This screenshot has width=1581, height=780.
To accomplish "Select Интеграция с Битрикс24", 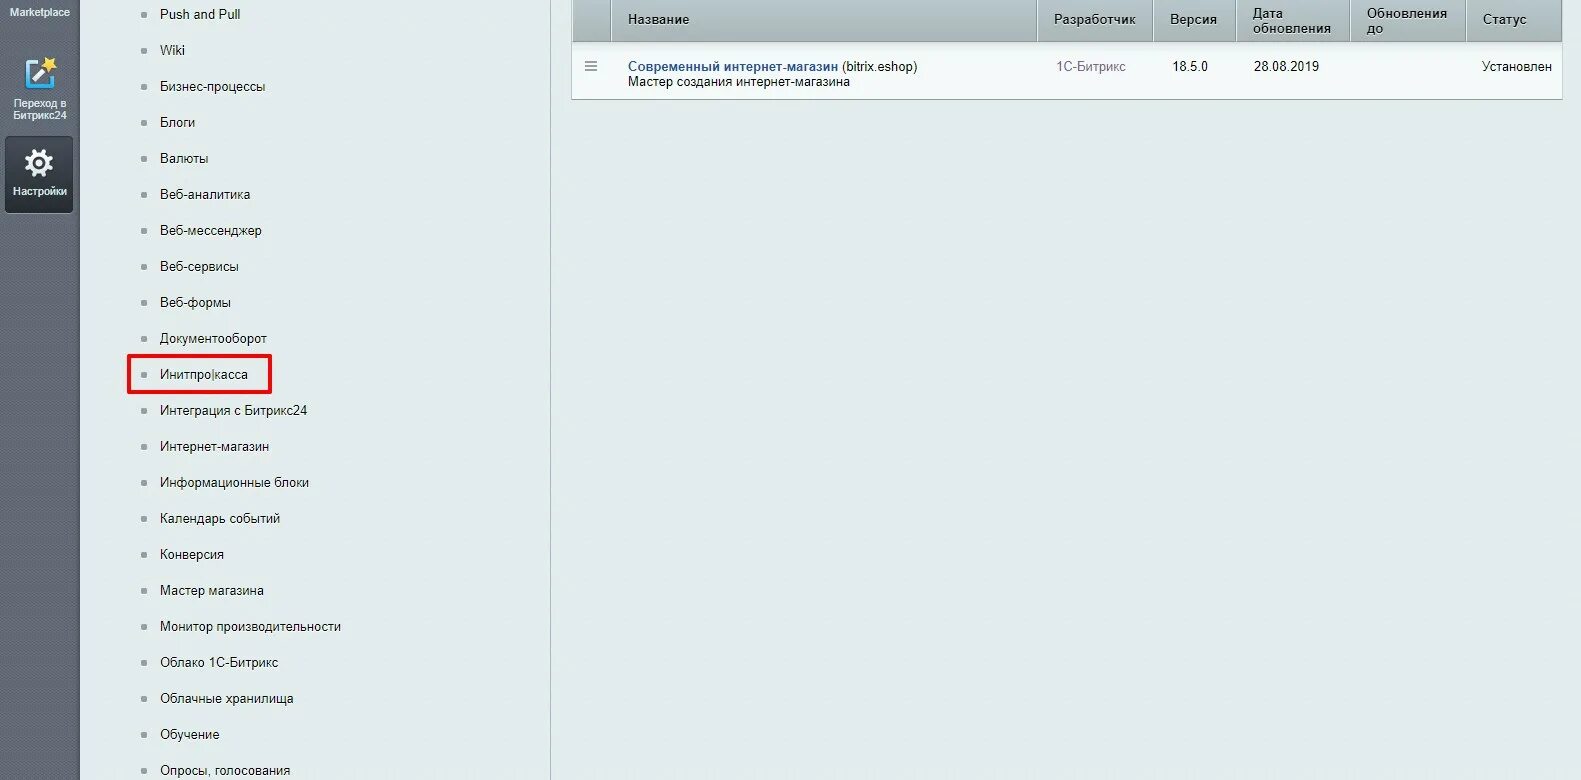I will [x=233, y=410].
